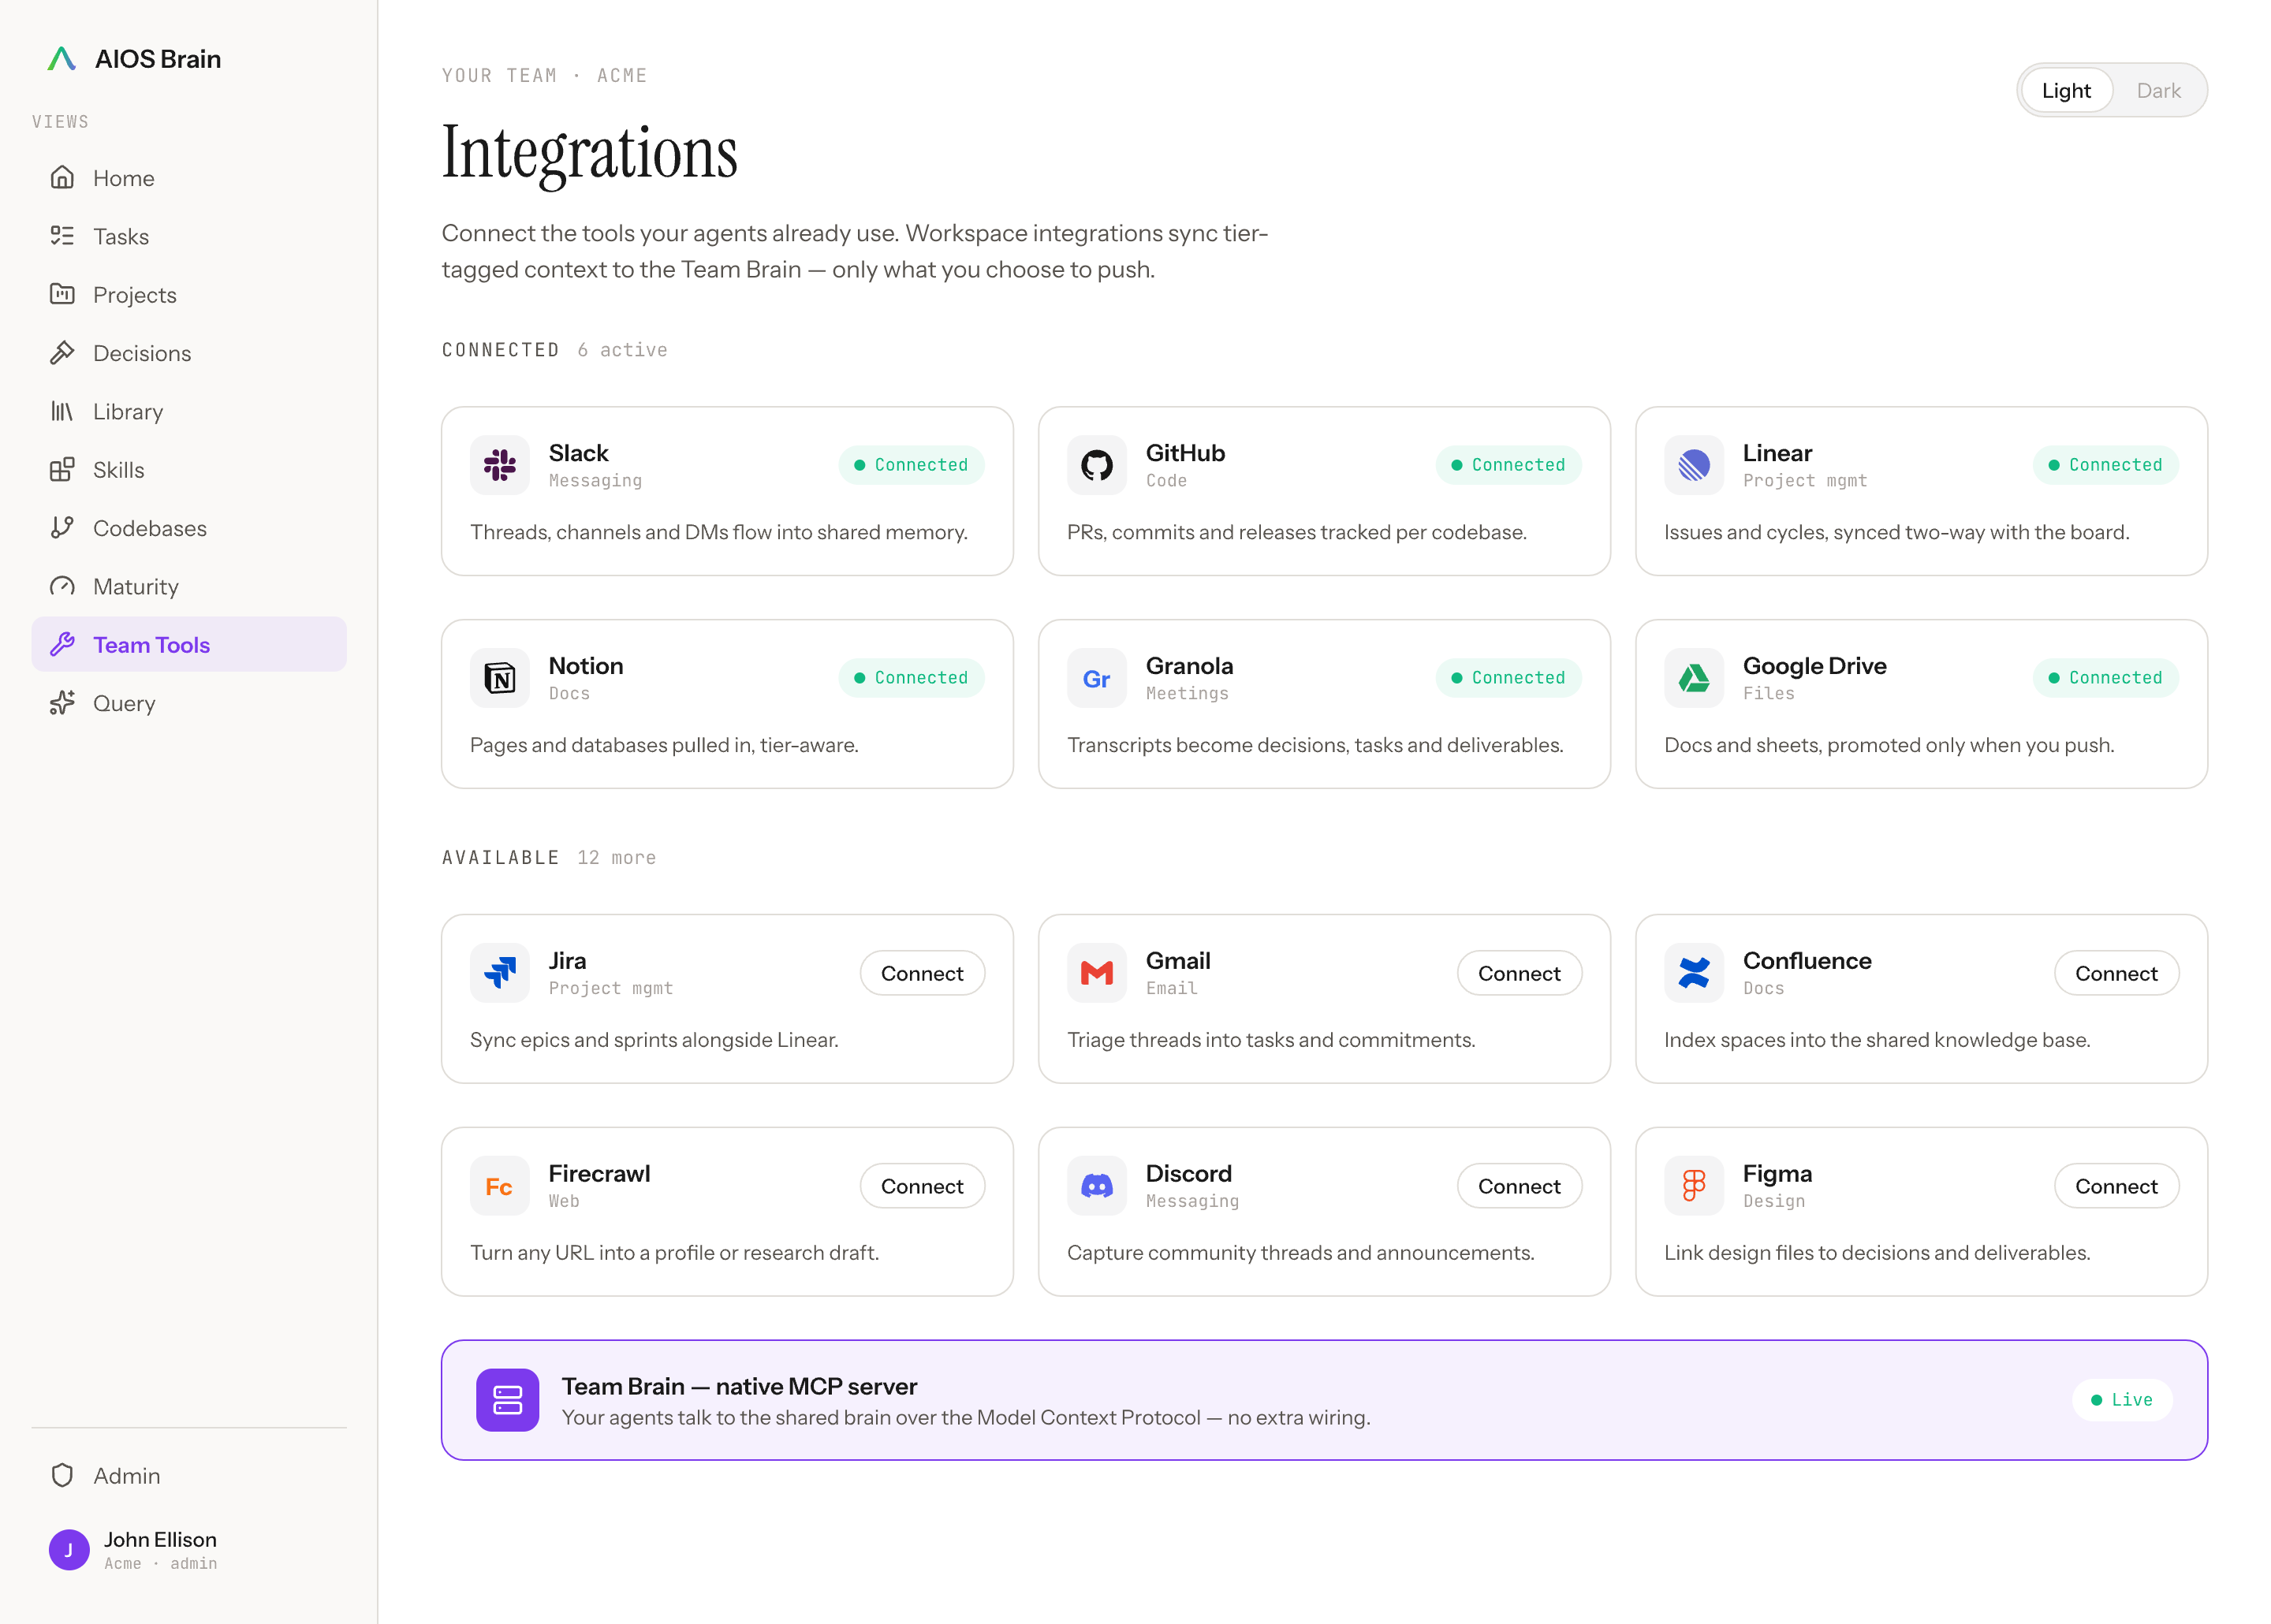Image resolution: width=2271 pixels, height=1624 pixels.
Task: Open the Query view
Action: click(189, 703)
